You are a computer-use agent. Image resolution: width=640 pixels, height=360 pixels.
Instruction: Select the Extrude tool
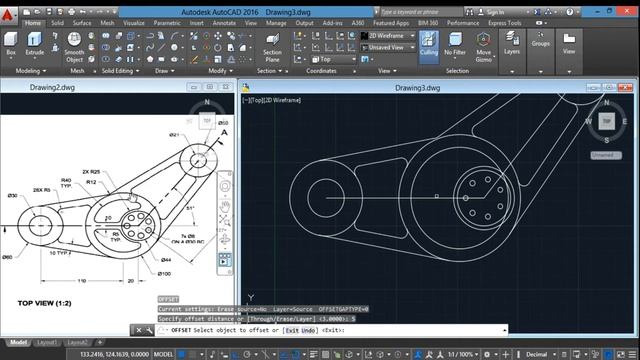(35, 44)
